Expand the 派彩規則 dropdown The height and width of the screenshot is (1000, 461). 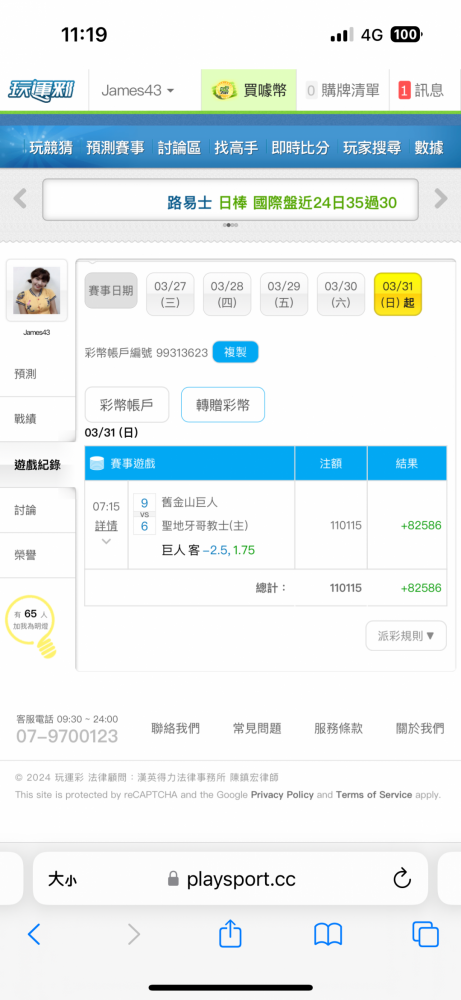(x=406, y=635)
